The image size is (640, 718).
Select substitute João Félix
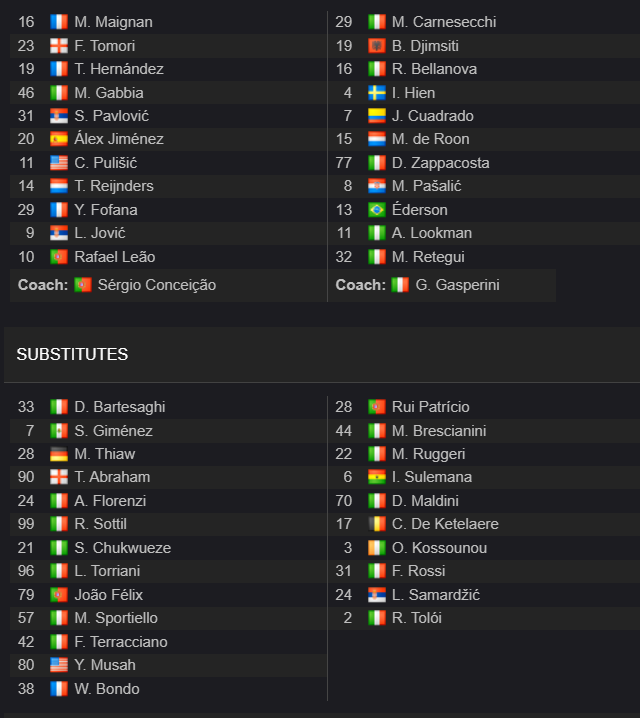tap(108, 595)
